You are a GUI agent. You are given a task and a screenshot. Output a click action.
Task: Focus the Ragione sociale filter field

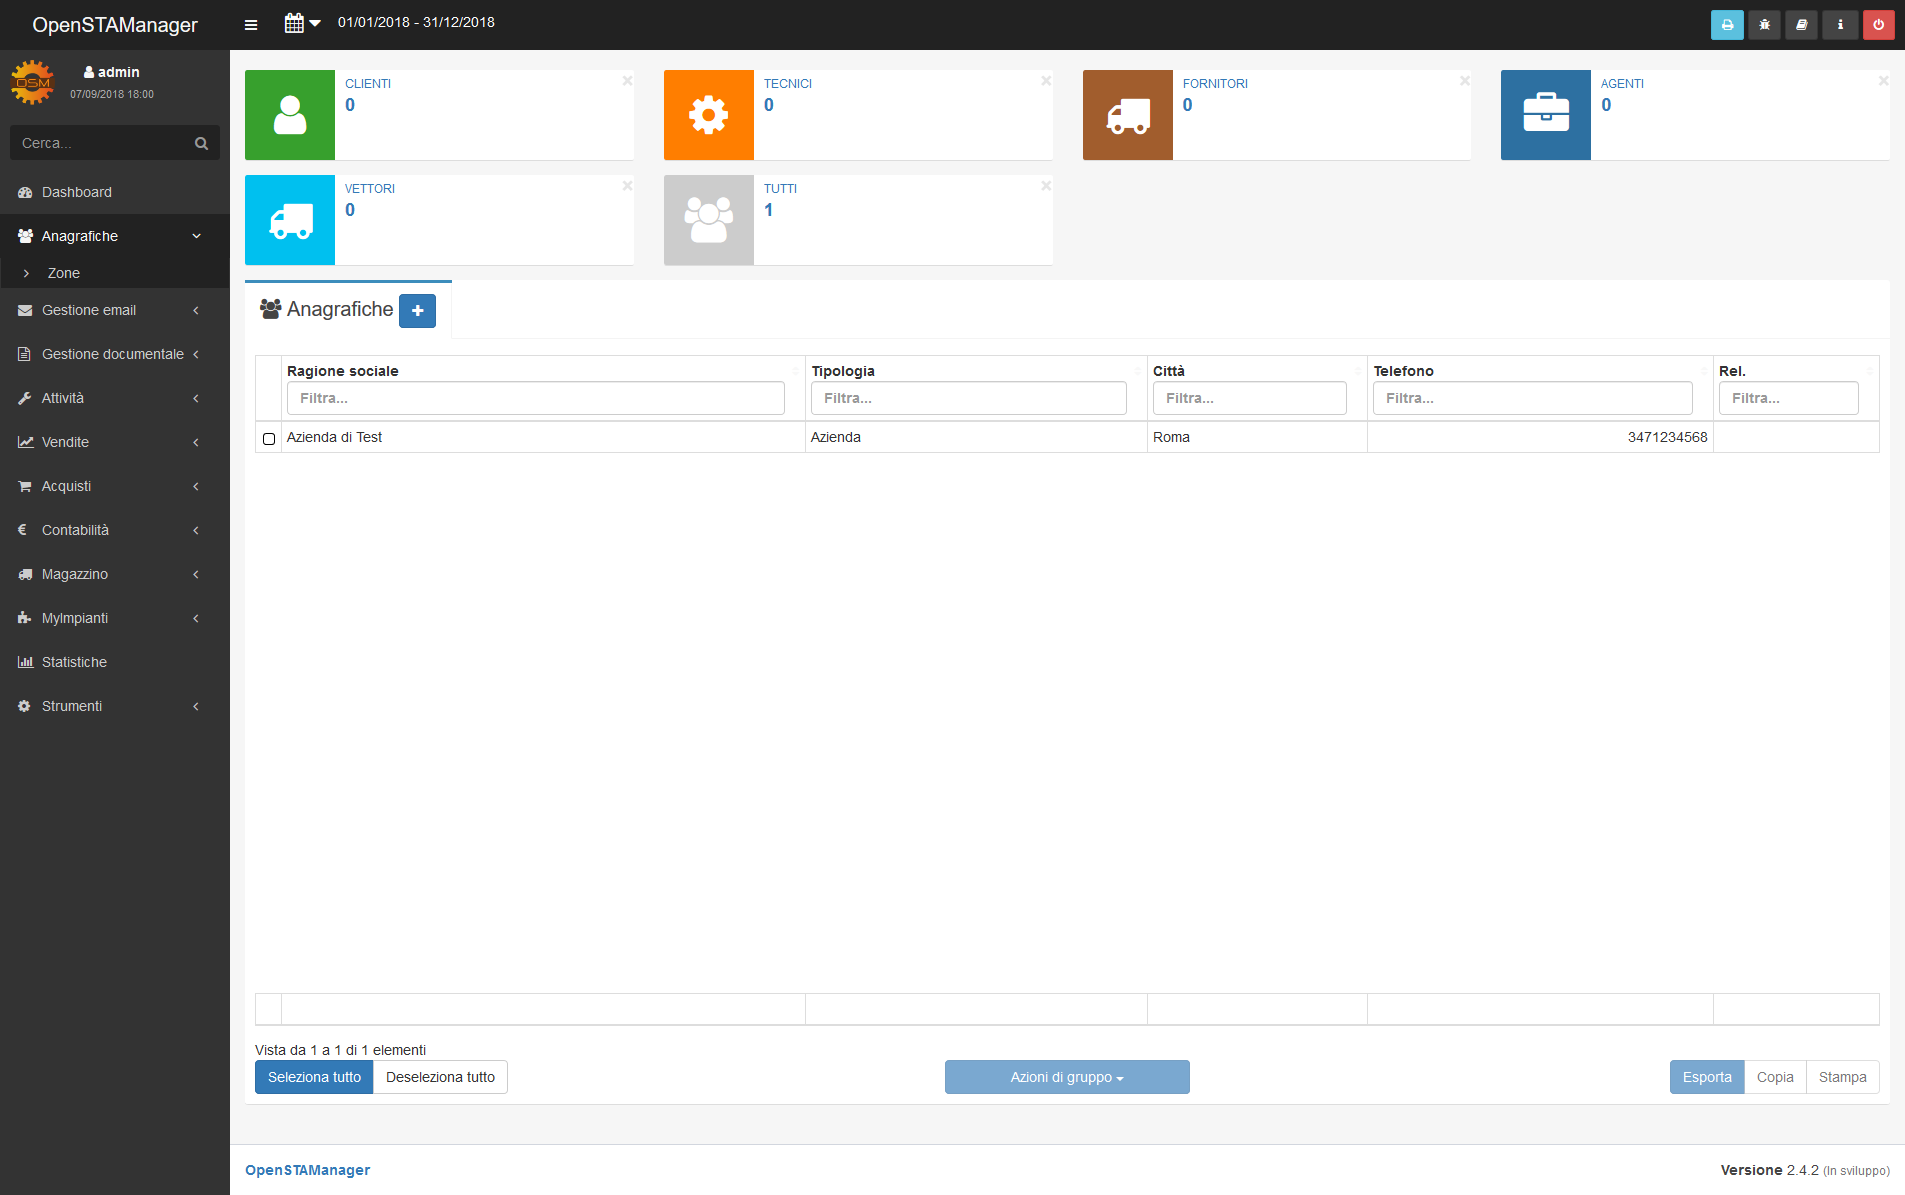coord(536,398)
